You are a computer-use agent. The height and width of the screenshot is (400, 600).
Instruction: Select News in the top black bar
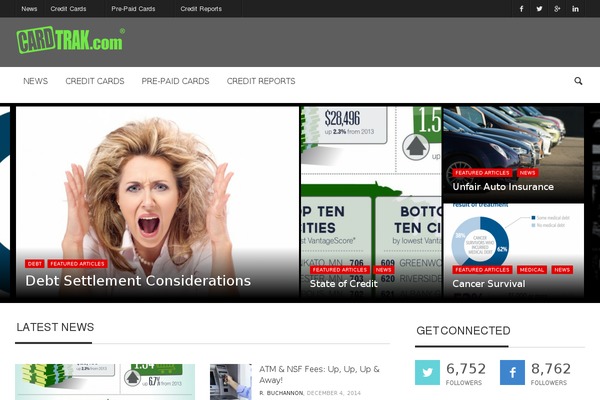point(29,9)
